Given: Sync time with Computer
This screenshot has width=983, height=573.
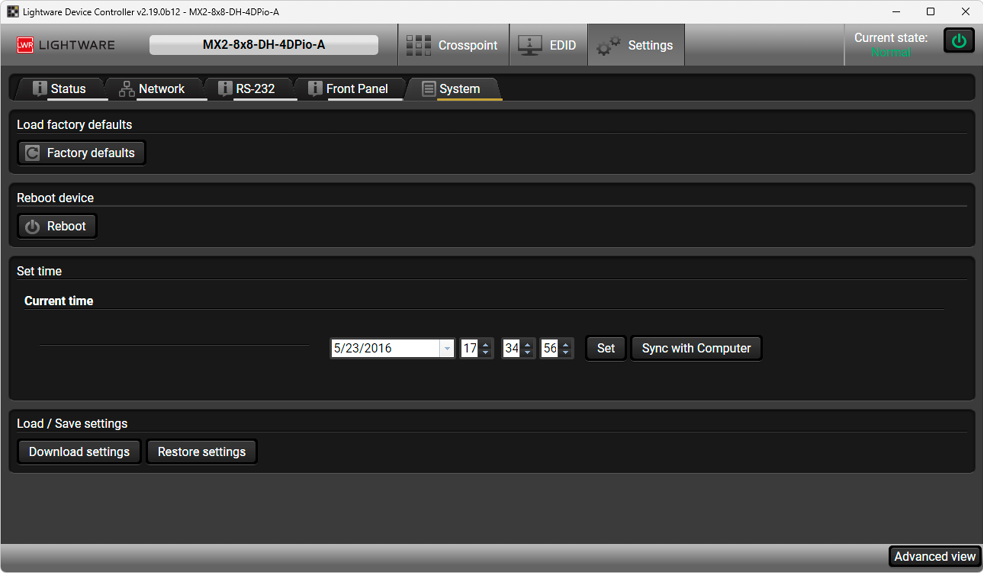Looking at the screenshot, I should (696, 348).
